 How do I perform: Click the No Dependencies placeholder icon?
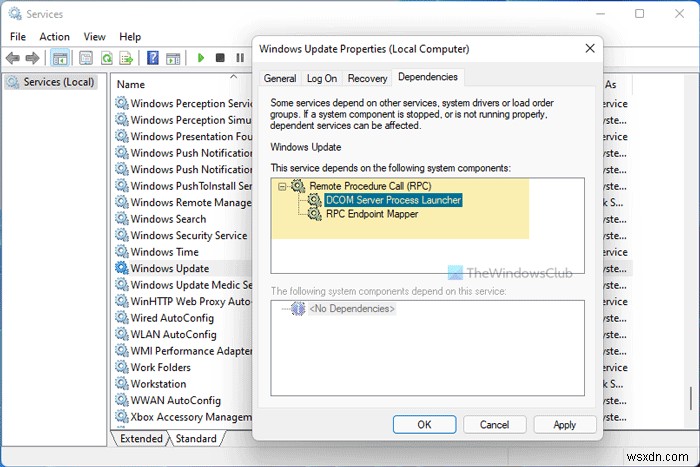298,309
